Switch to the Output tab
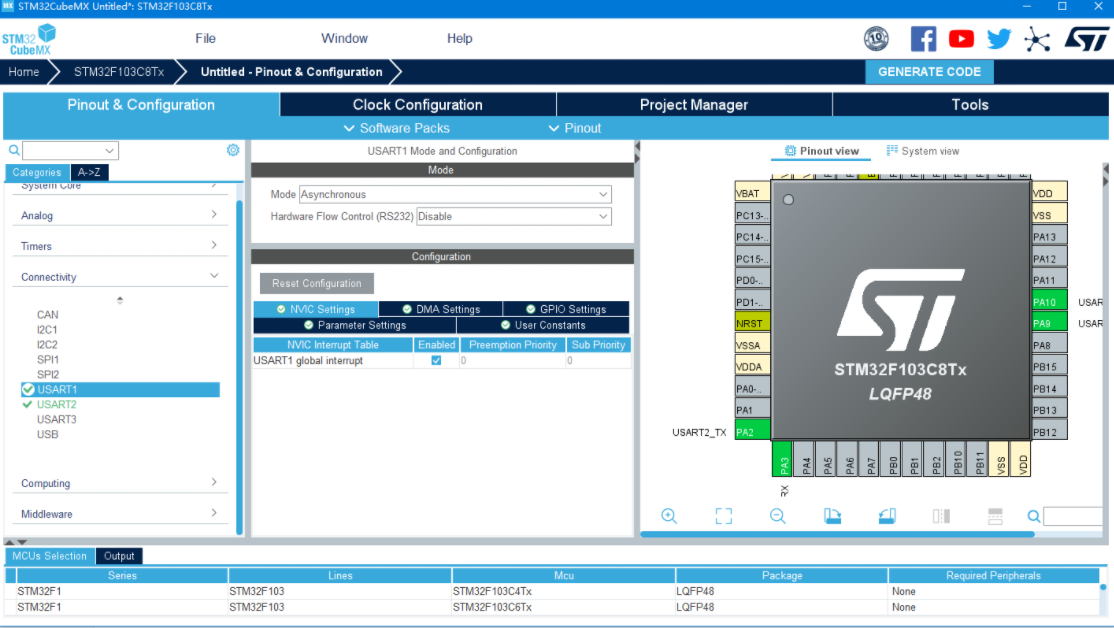Image resolution: width=1114 pixels, height=628 pixels. click(119, 556)
